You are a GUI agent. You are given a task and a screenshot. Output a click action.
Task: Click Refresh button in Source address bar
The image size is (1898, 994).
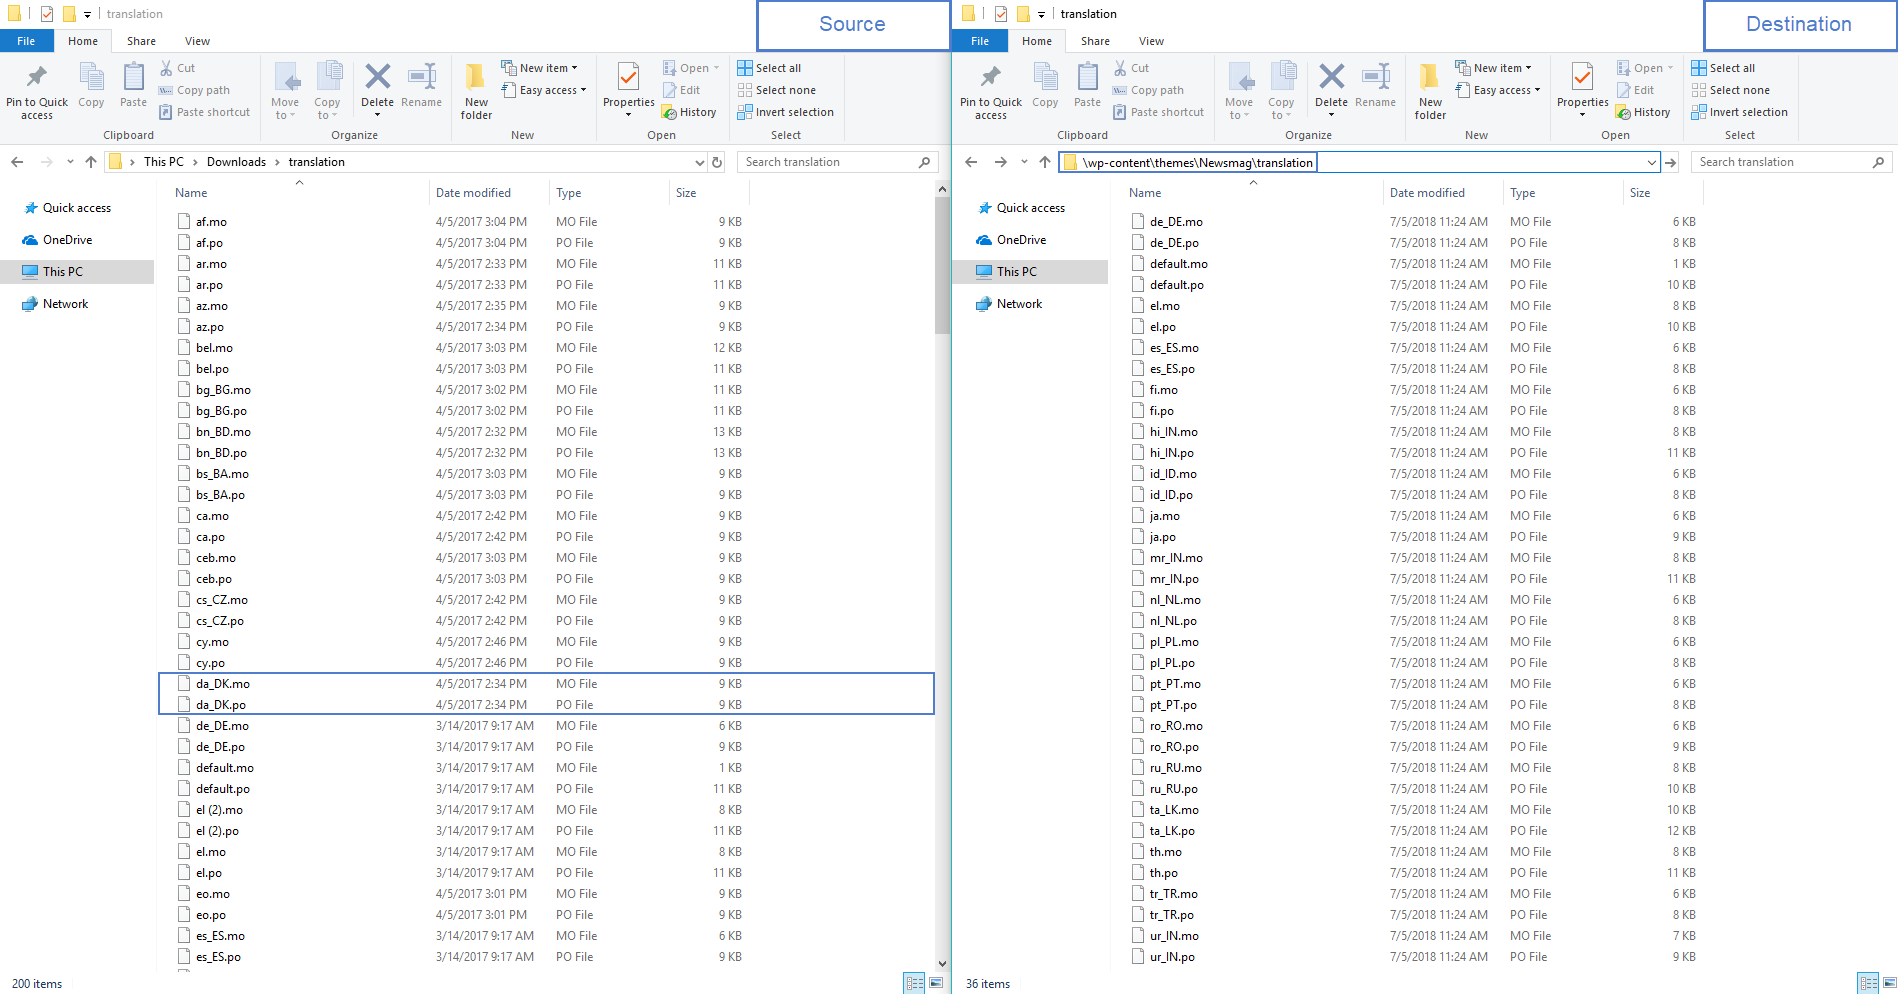click(717, 162)
